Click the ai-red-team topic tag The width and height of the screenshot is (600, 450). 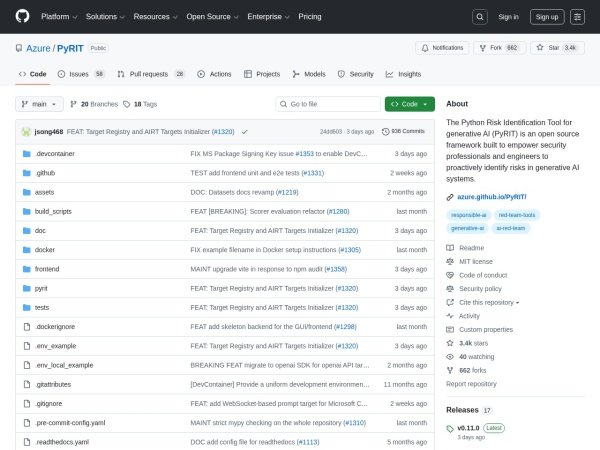tap(510, 228)
